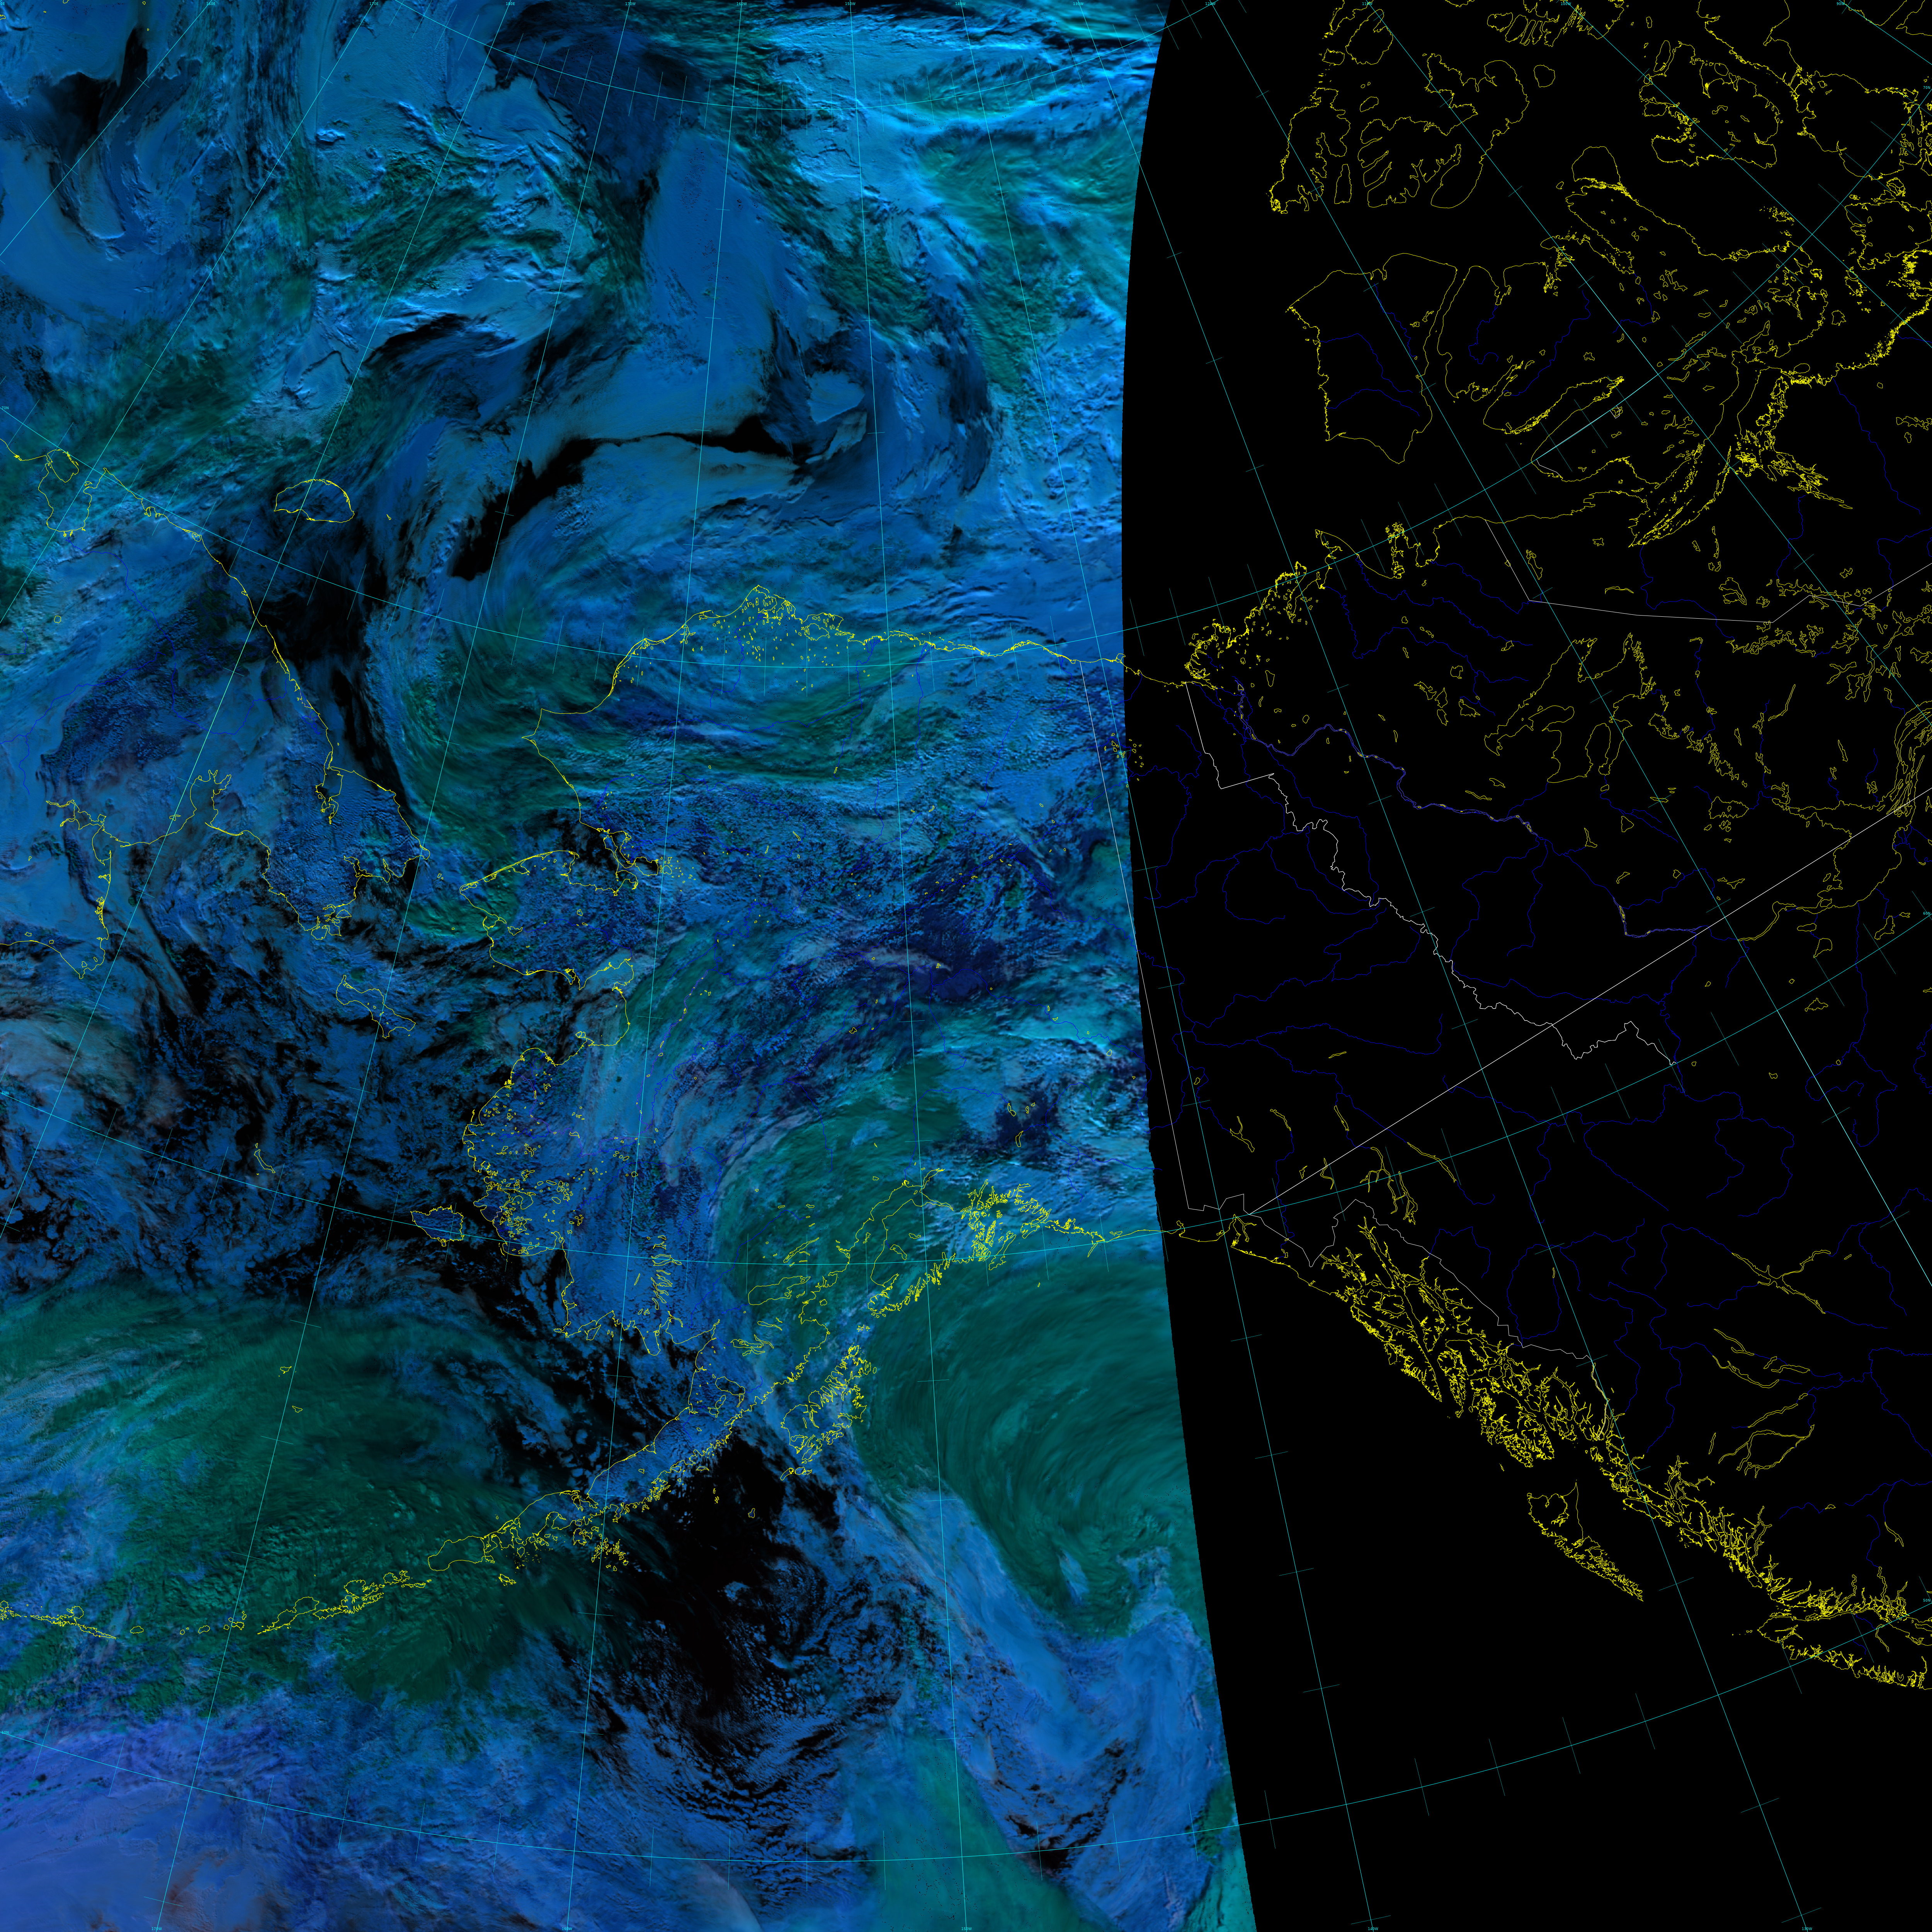Click the 90W longitude label
The image size is (1932, 1932).
[x=1841, y=4]
